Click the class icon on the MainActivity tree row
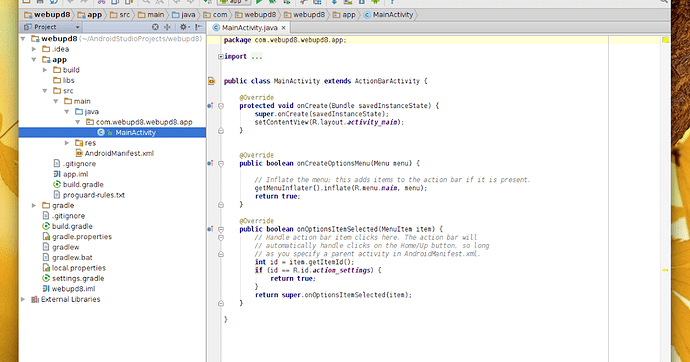The width and height of the screenshot is (690, 362). (x=101, y=132)
